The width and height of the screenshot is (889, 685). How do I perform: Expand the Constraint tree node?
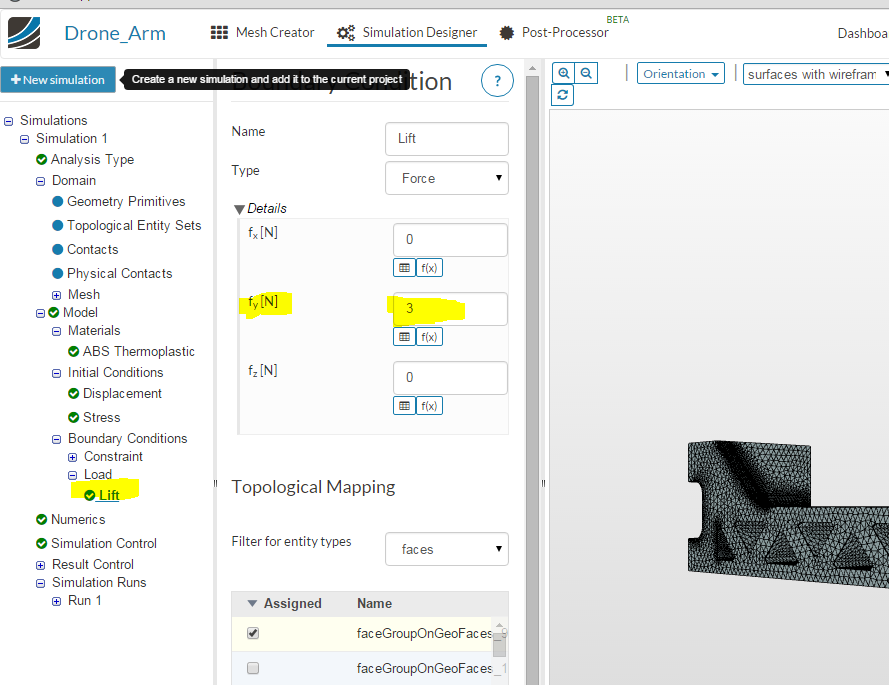[x=73, y=457]
